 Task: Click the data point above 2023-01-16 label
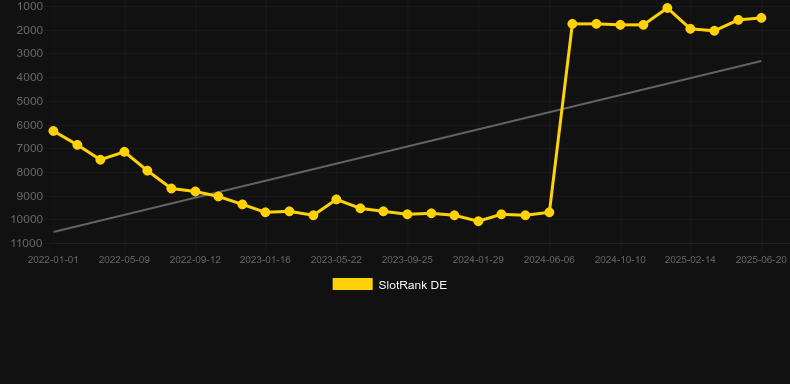pos(266,212)
